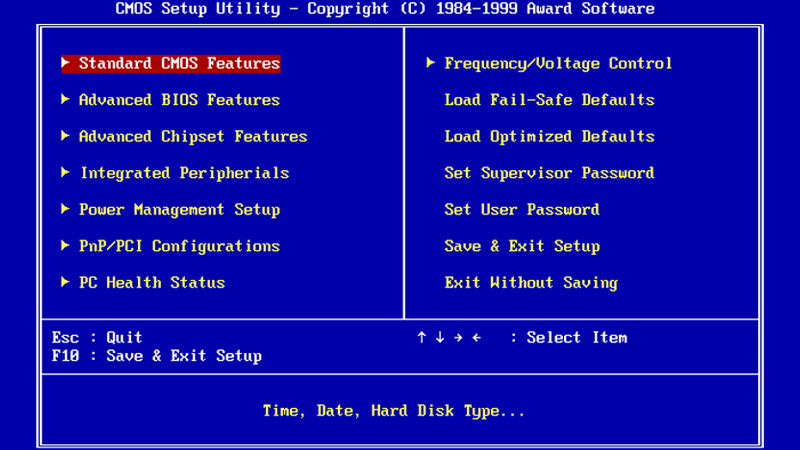Open Advanced Chipset Features

pyautogui.click(x=192, y=136)
